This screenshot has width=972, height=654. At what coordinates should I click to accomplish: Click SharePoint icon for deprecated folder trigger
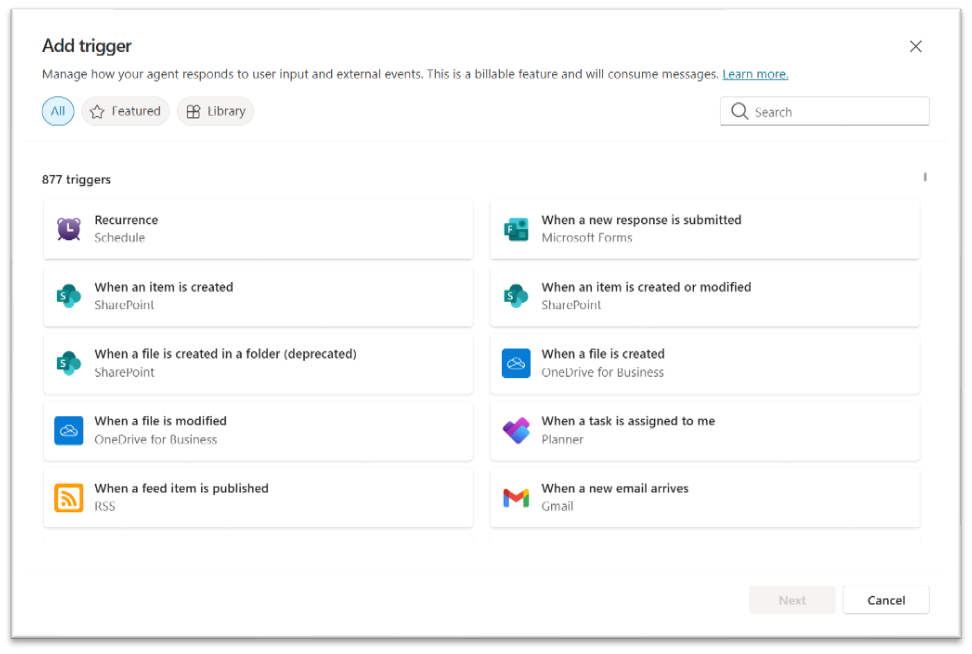[x=68, y=363]
